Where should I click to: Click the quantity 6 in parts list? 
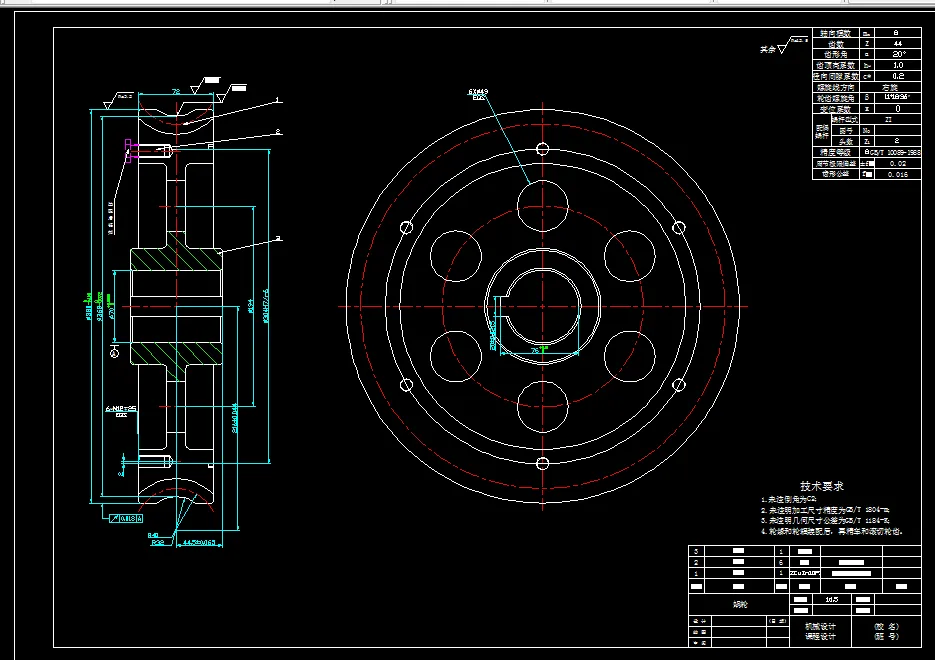pyautogui.click(x=781, y=562)
